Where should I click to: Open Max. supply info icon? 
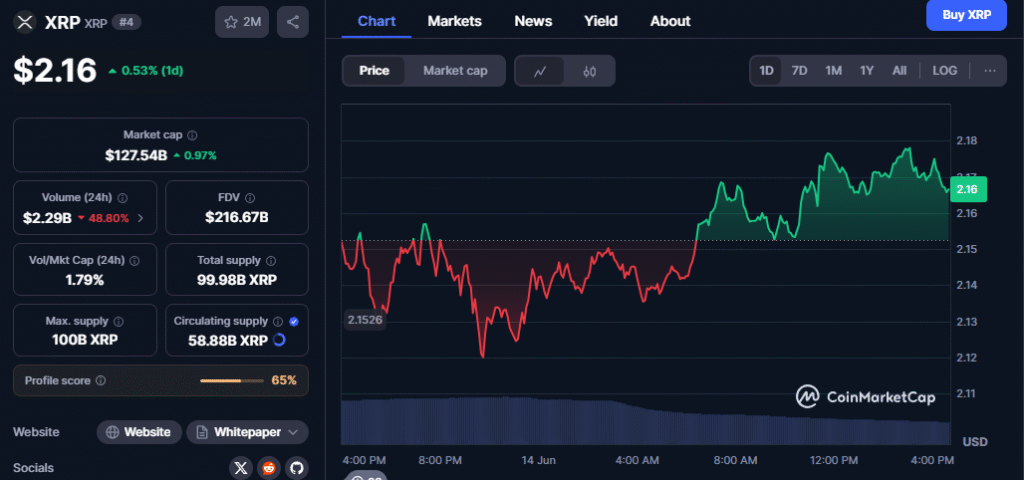119,322
